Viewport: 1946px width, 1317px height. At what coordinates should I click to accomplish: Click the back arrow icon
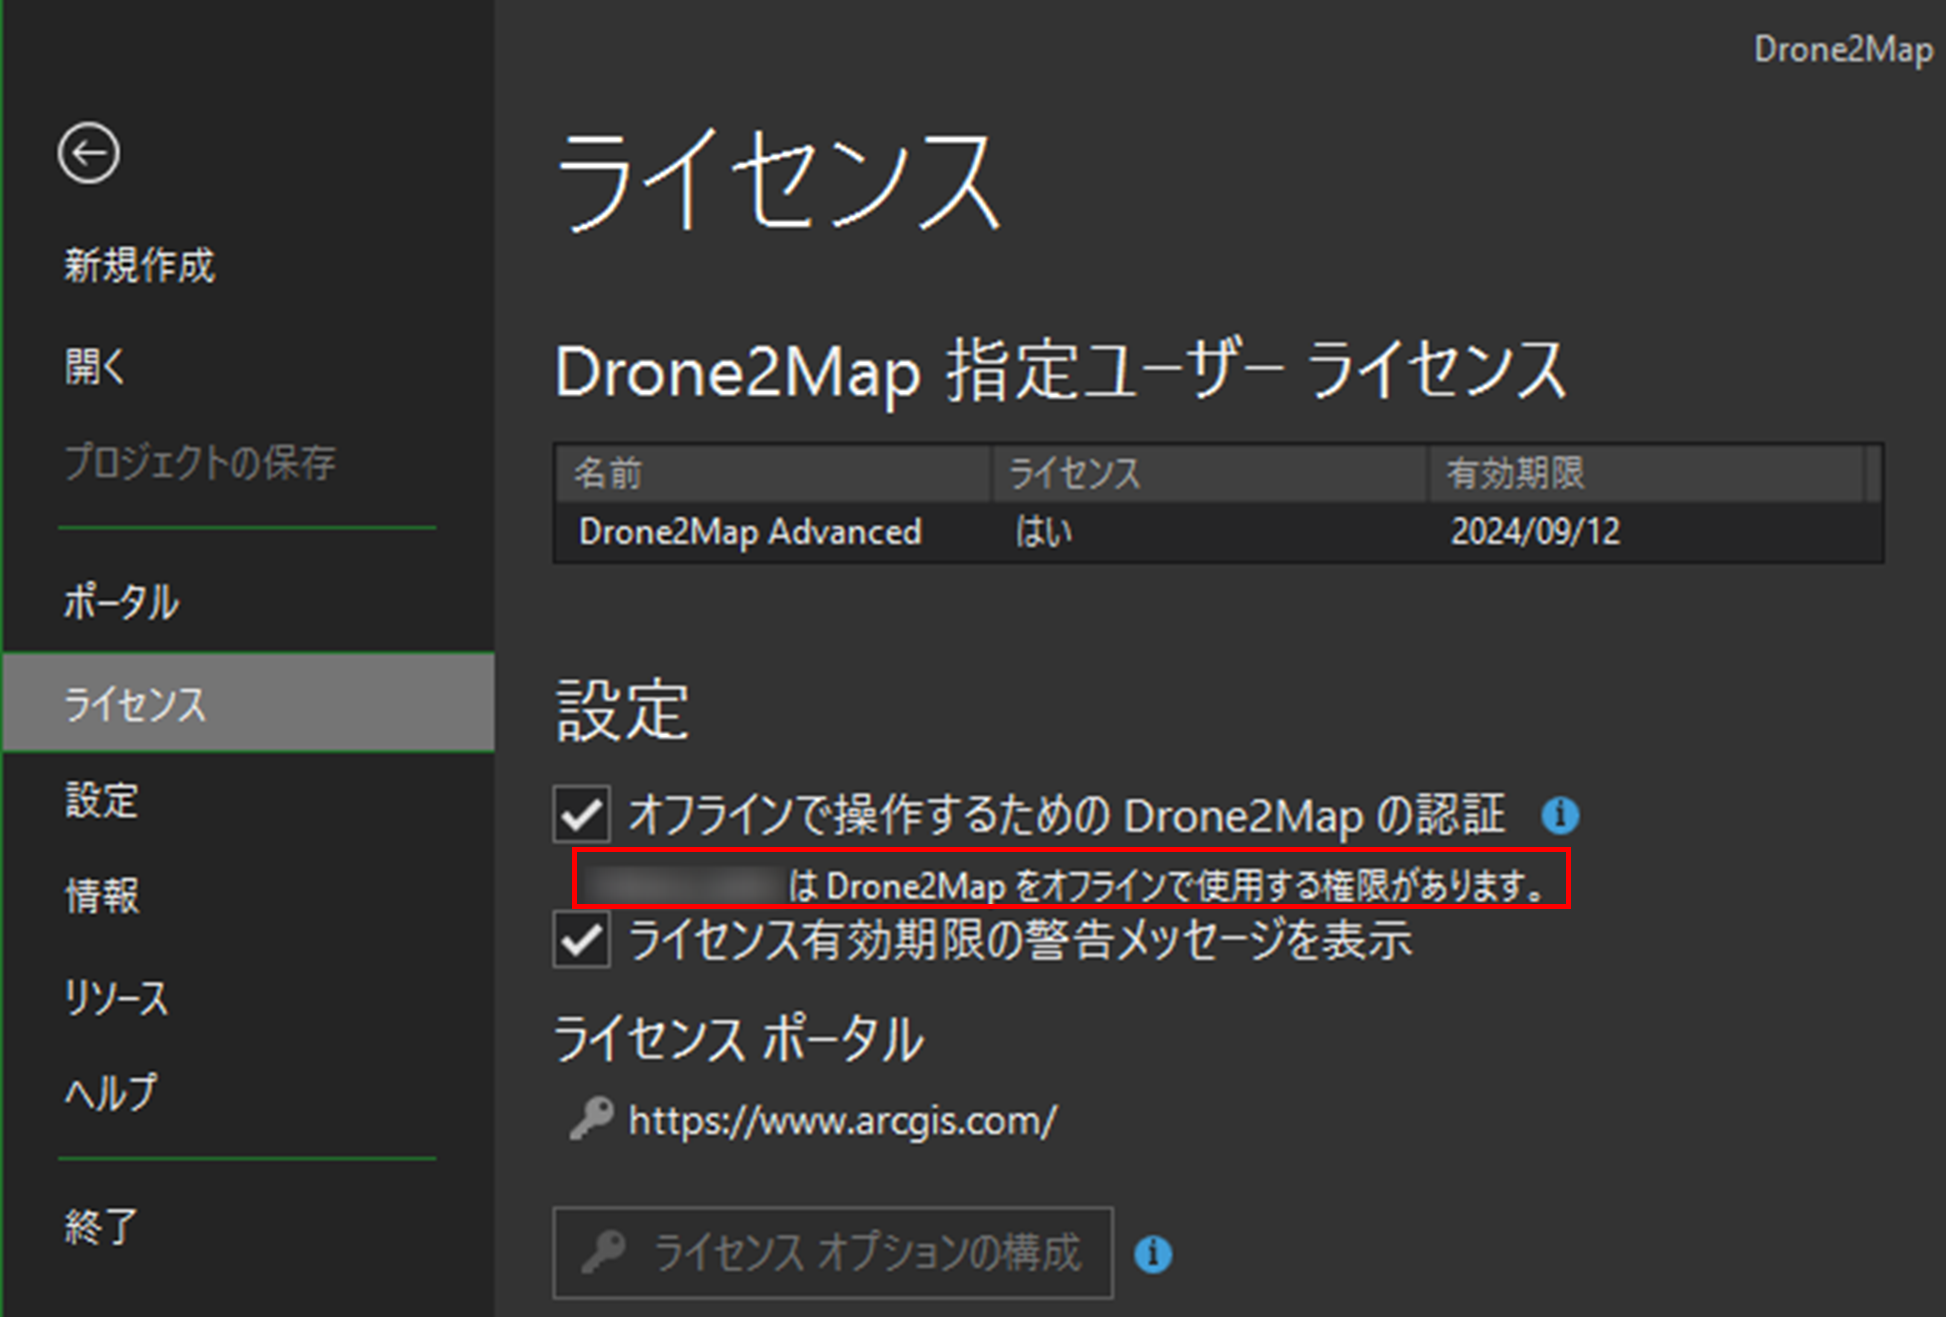coord(89,154)
